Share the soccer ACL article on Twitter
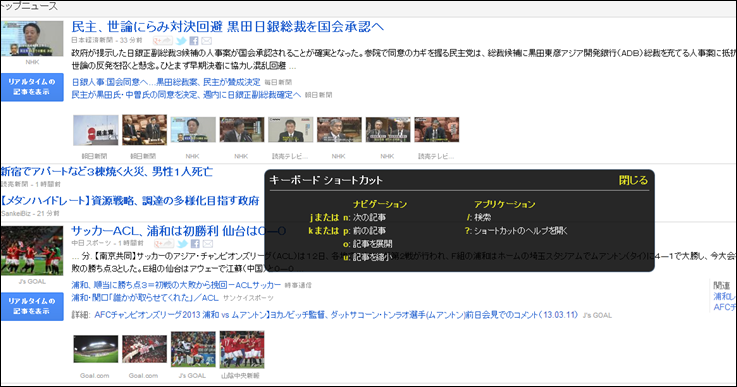The height and width of the screenshot is (387, 737). [x=182, y=244]
